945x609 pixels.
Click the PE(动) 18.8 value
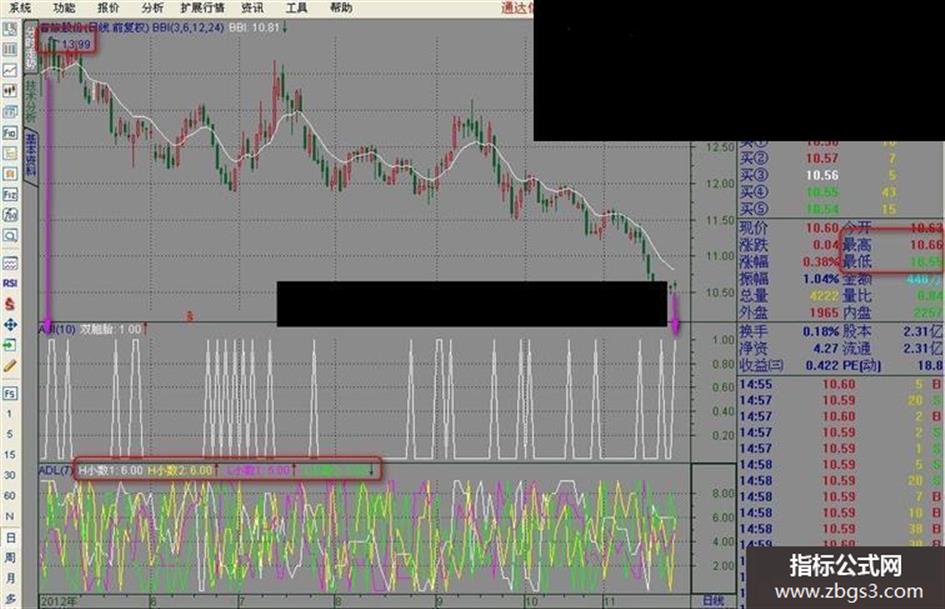(x=930, y=365)
